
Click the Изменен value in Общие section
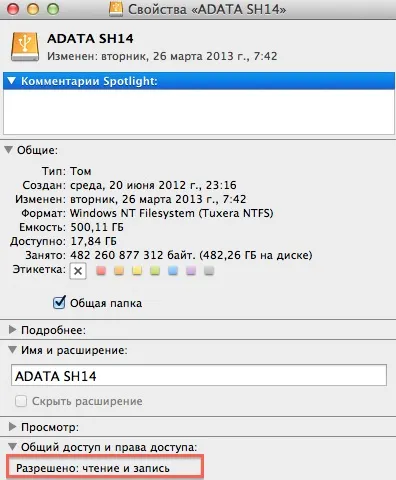pos(158,199)
